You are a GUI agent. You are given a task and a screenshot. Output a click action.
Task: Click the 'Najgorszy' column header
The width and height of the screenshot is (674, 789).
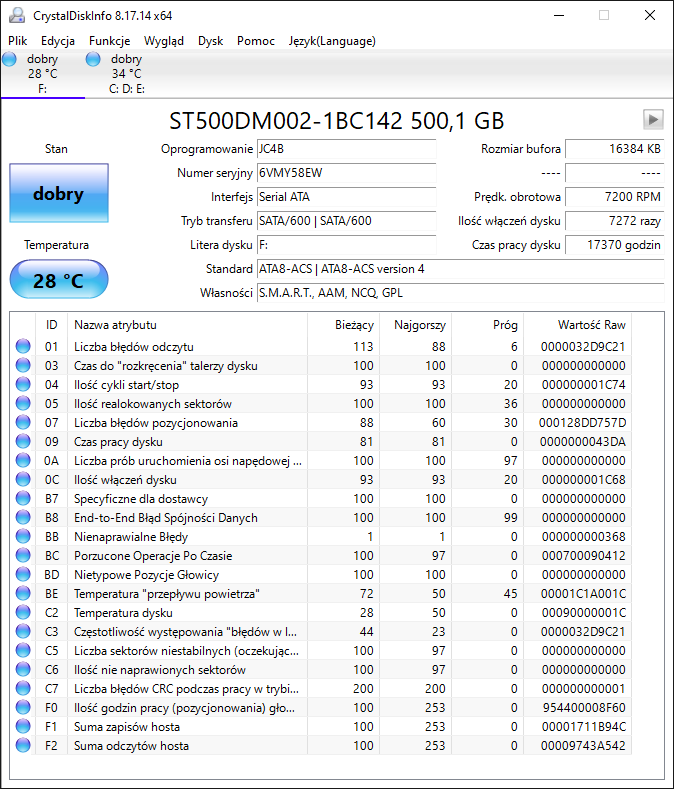point(415,325)
